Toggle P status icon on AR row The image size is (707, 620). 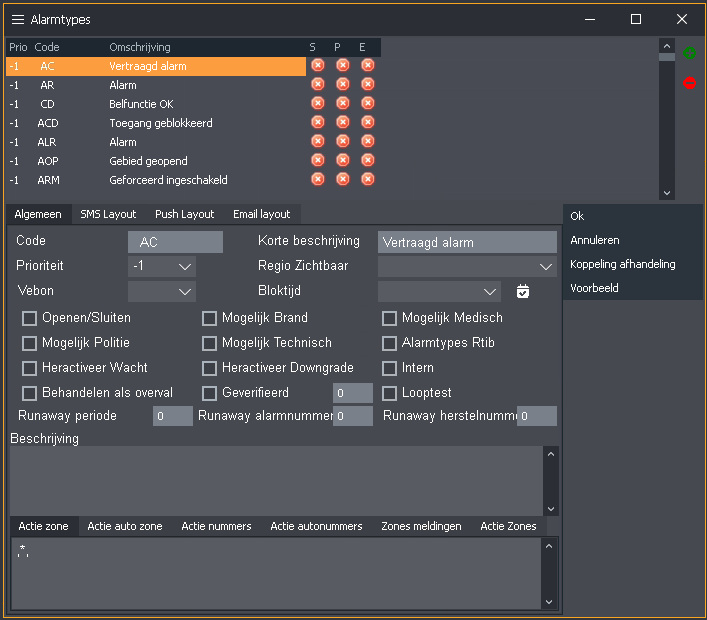pos(343,84)
